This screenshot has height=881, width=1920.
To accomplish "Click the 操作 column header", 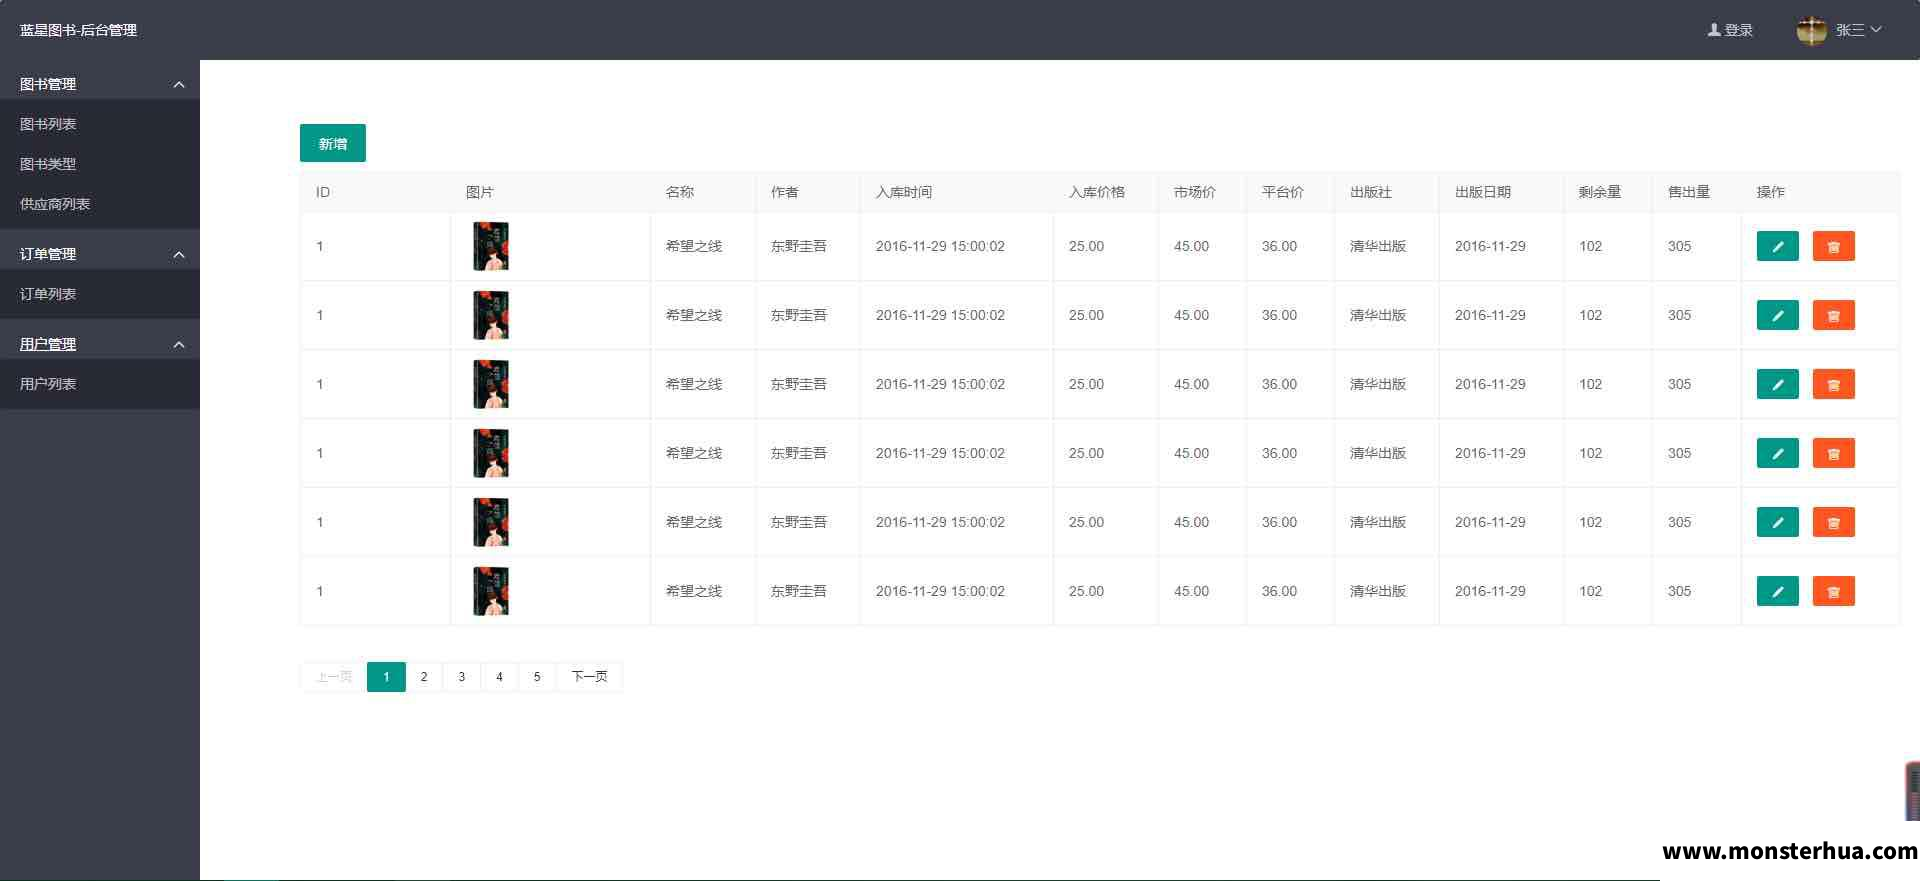I will [1771, 192].
